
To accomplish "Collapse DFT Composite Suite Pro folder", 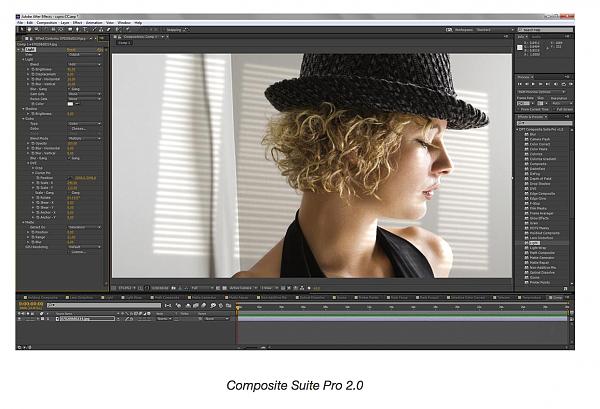I will [x=517, y=129].
